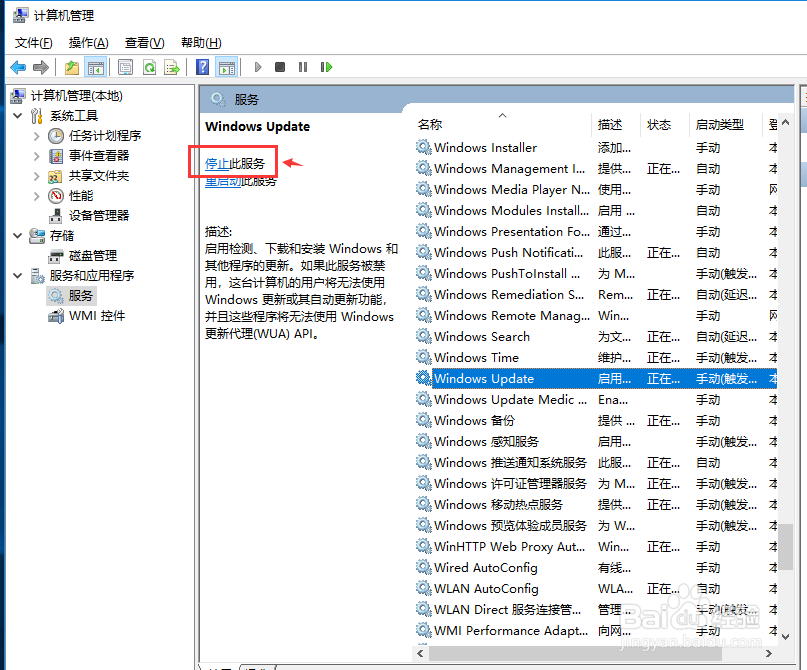Click the 重启动 link to restart service
807x670 pixels.
pyautogui.click(x=223, y=182)
